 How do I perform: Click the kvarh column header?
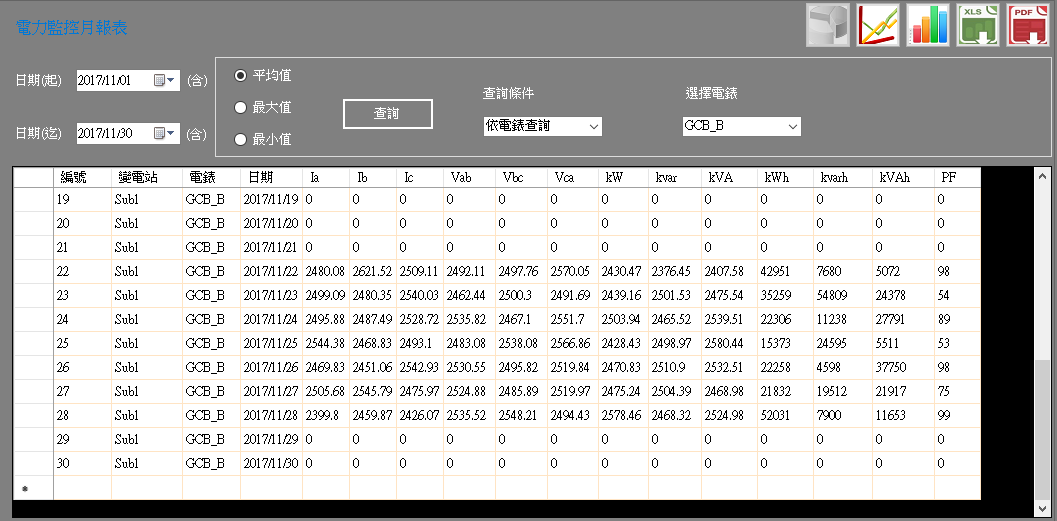843,177
